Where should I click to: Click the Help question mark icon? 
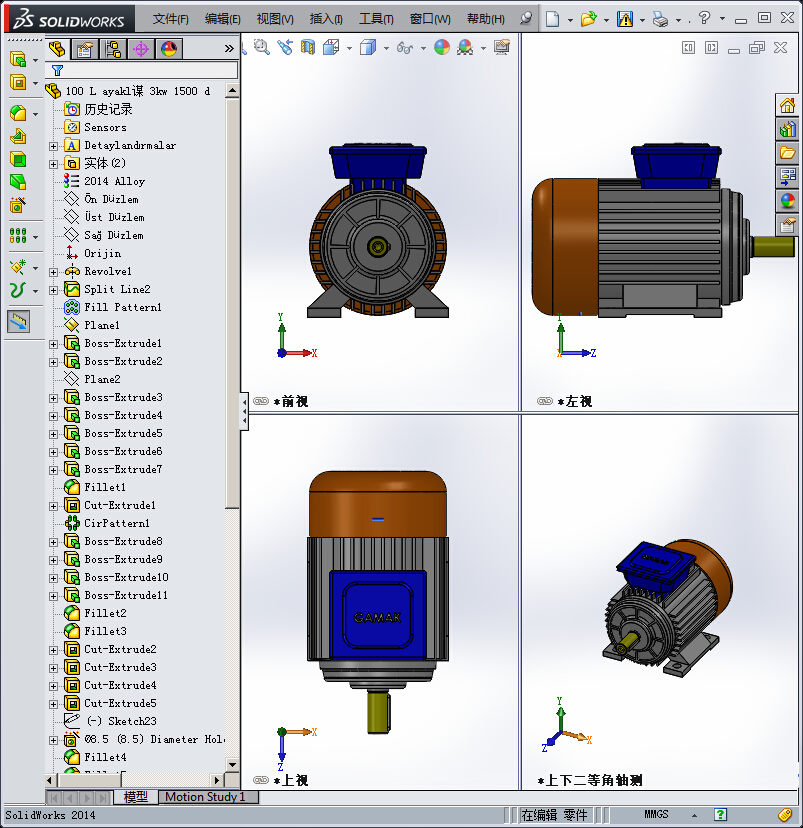click(x=704, y=18)
